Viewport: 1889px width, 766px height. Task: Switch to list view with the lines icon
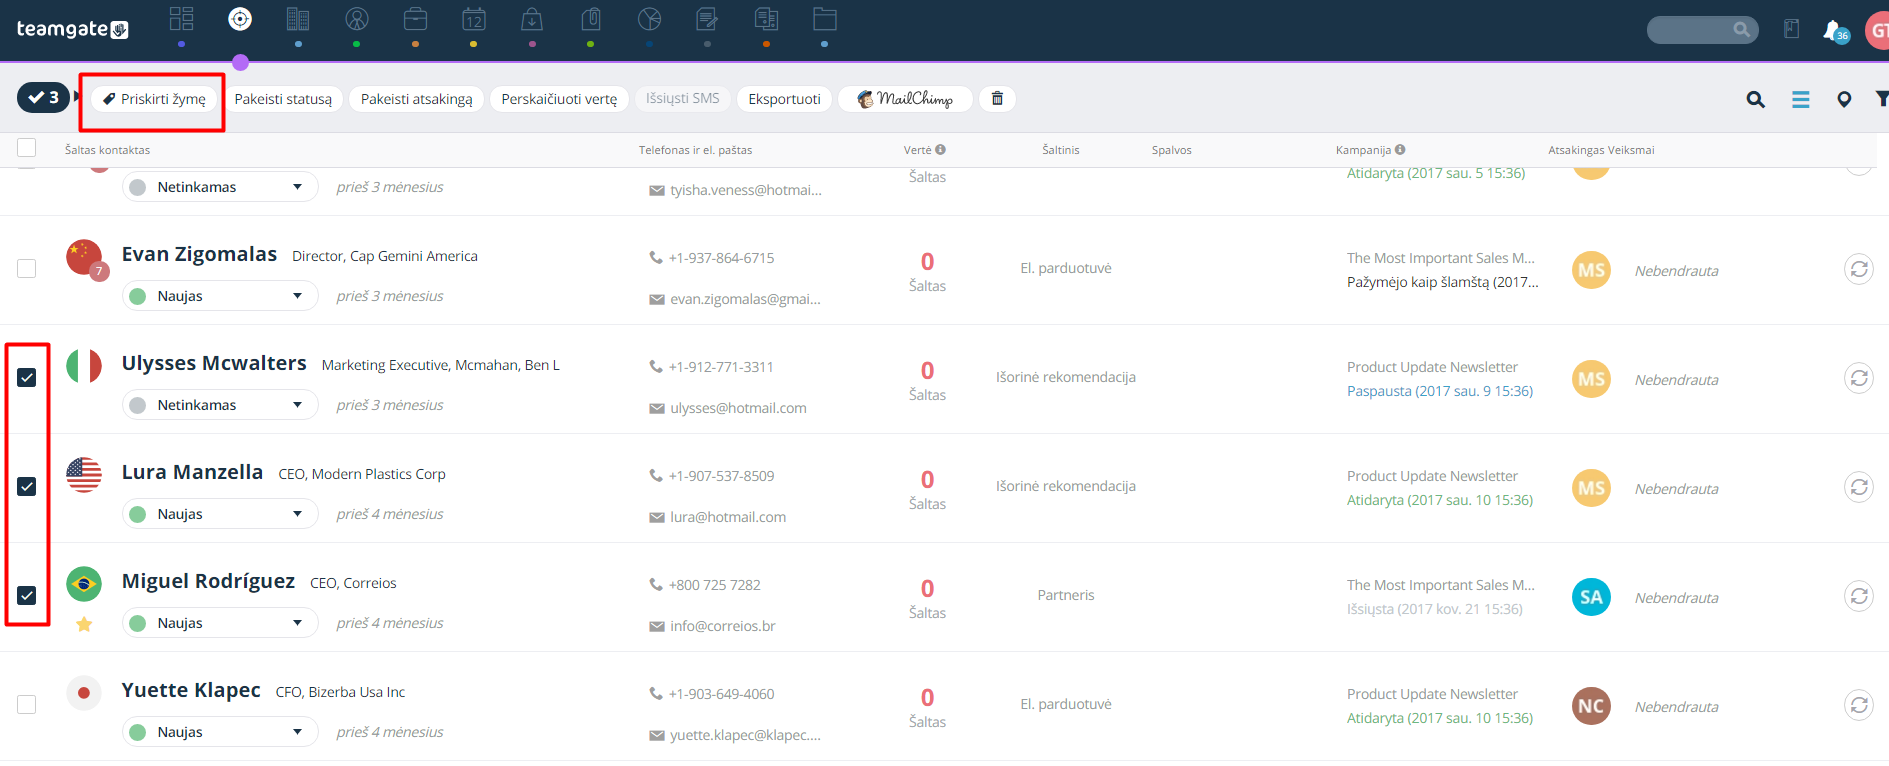[1800, 99]
